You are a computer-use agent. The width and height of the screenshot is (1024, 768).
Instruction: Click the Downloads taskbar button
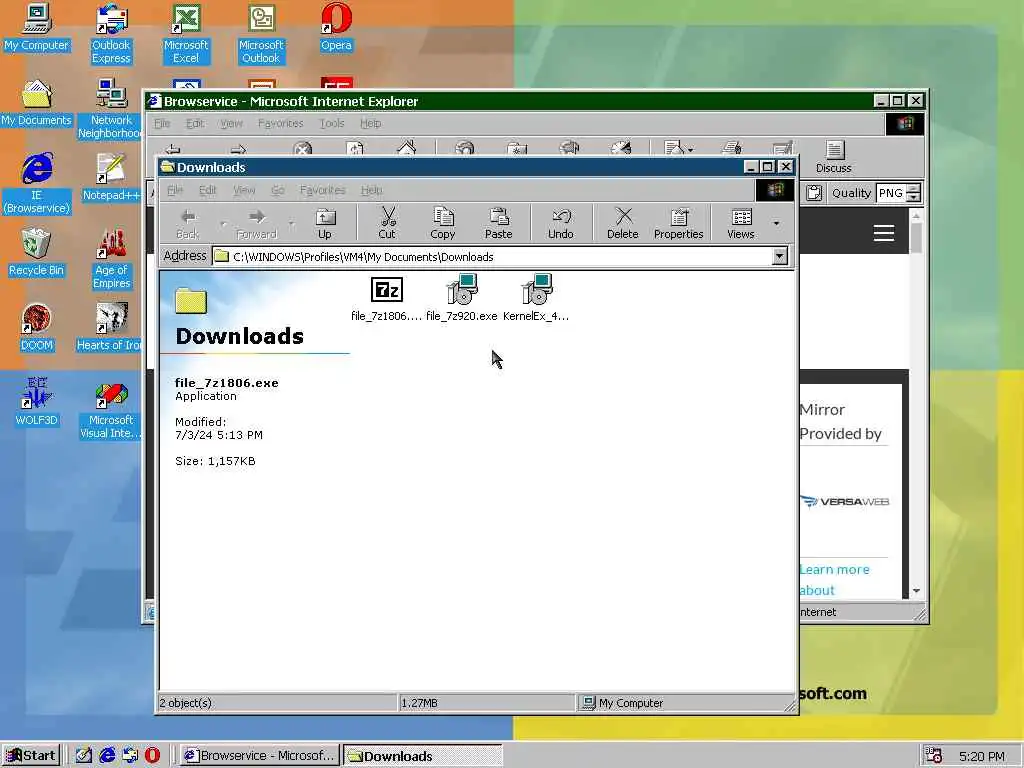423,756
